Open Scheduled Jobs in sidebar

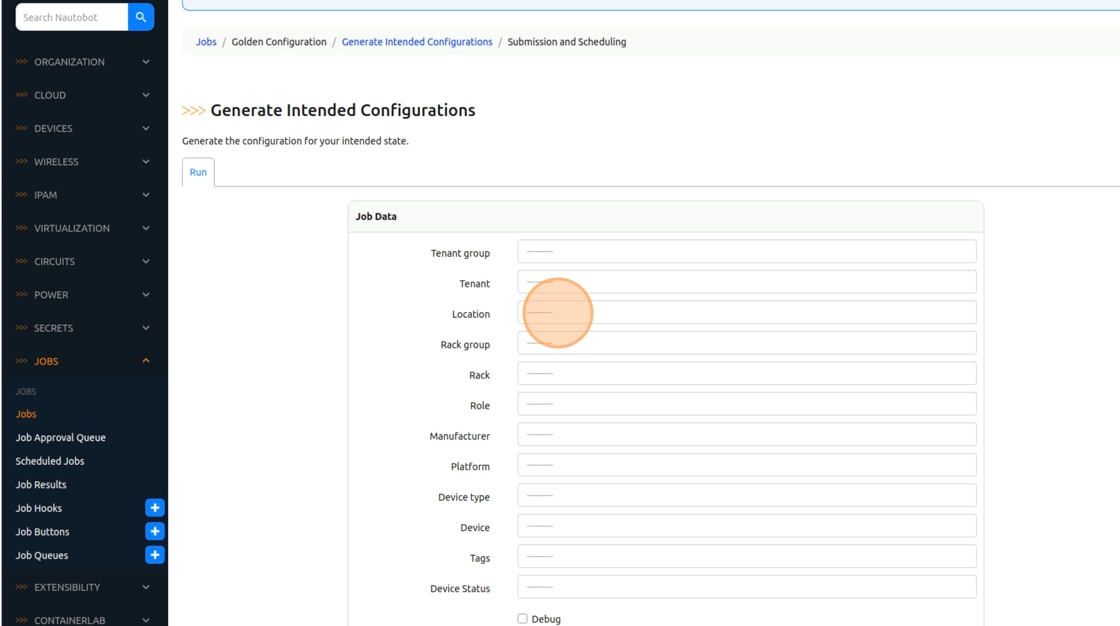click(x=50, y=461)
